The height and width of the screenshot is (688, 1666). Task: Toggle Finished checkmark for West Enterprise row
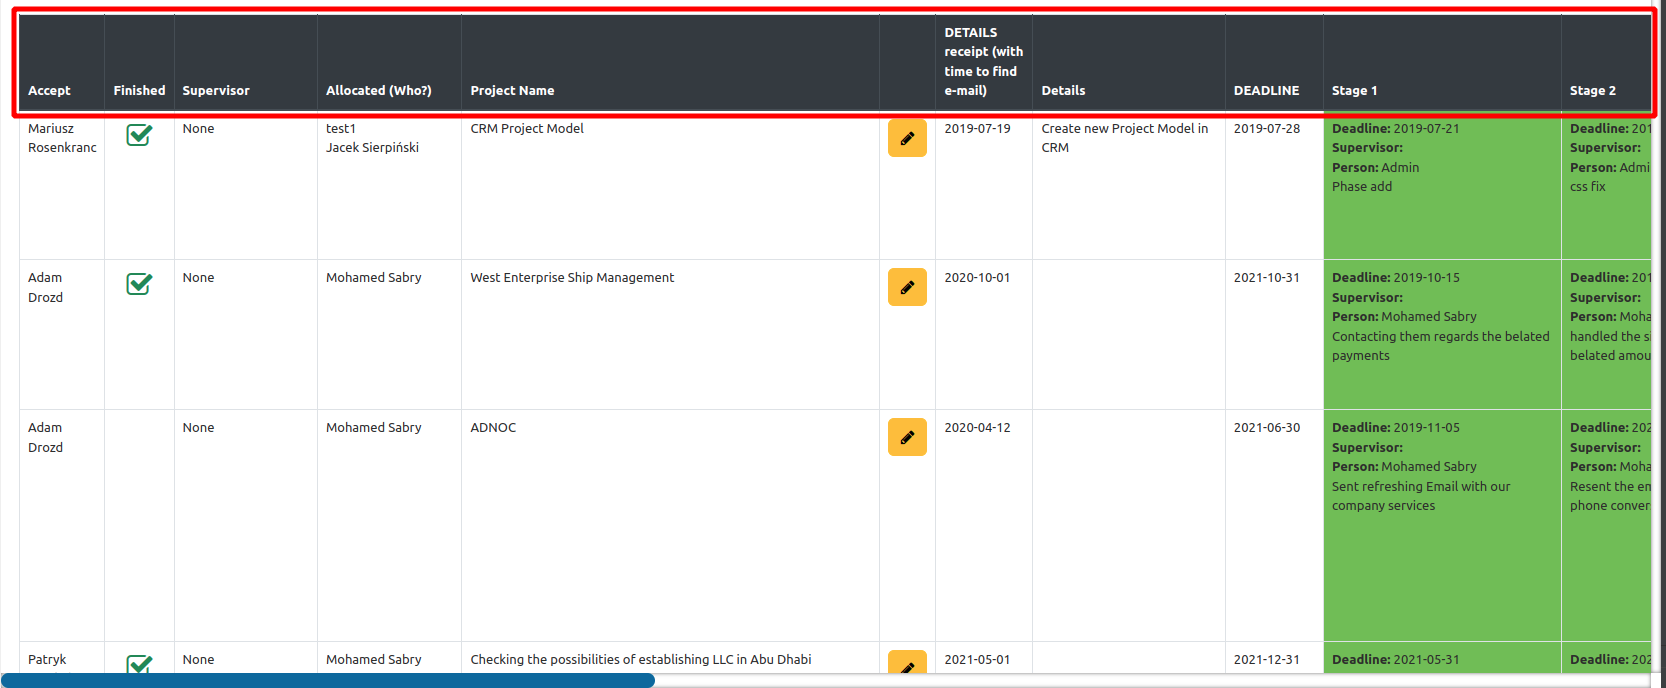coord(139,284)
